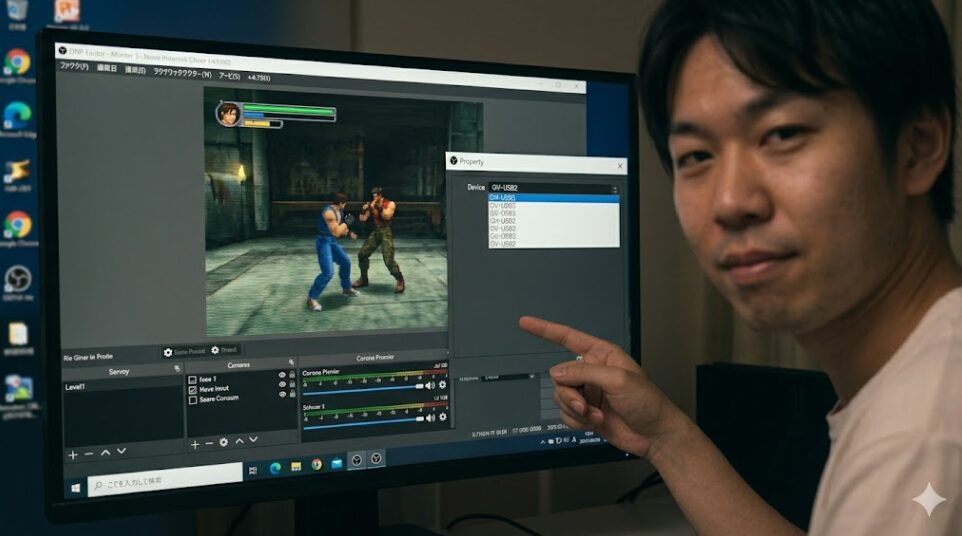Click the Windows taskbar search box
This screenshot has height=536, width=962.
pos(165,480)
